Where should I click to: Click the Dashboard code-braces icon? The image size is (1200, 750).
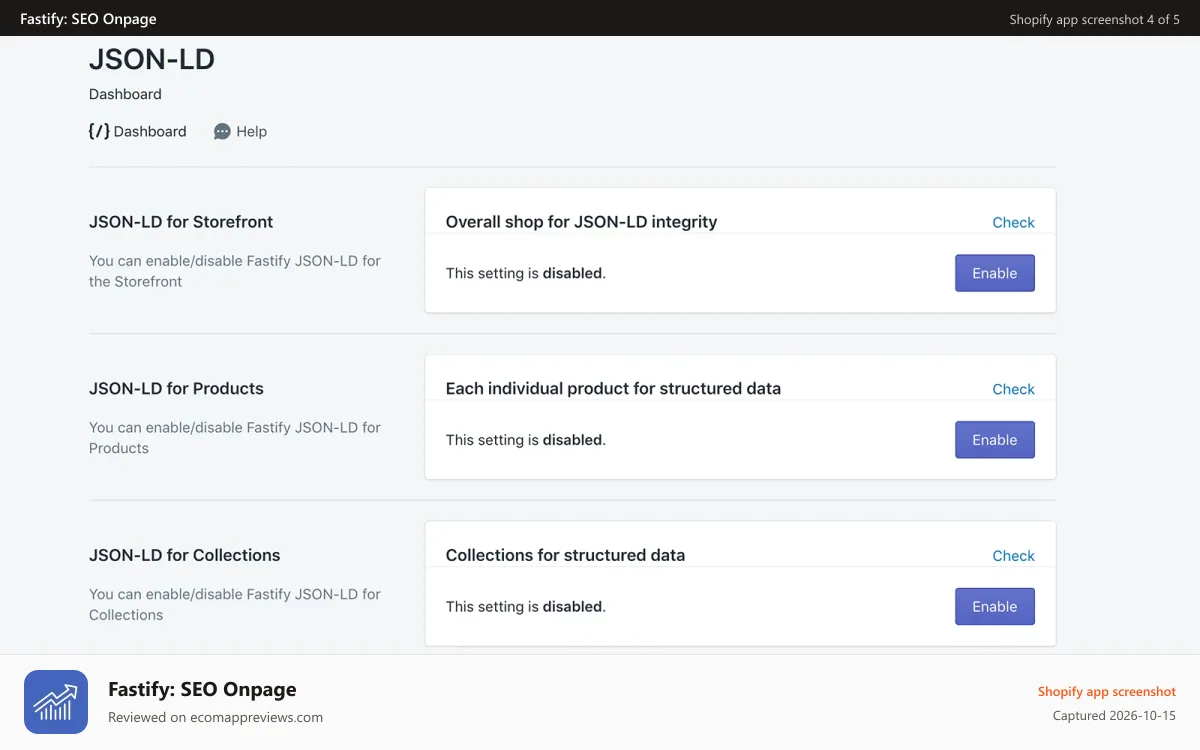[99, 131]
